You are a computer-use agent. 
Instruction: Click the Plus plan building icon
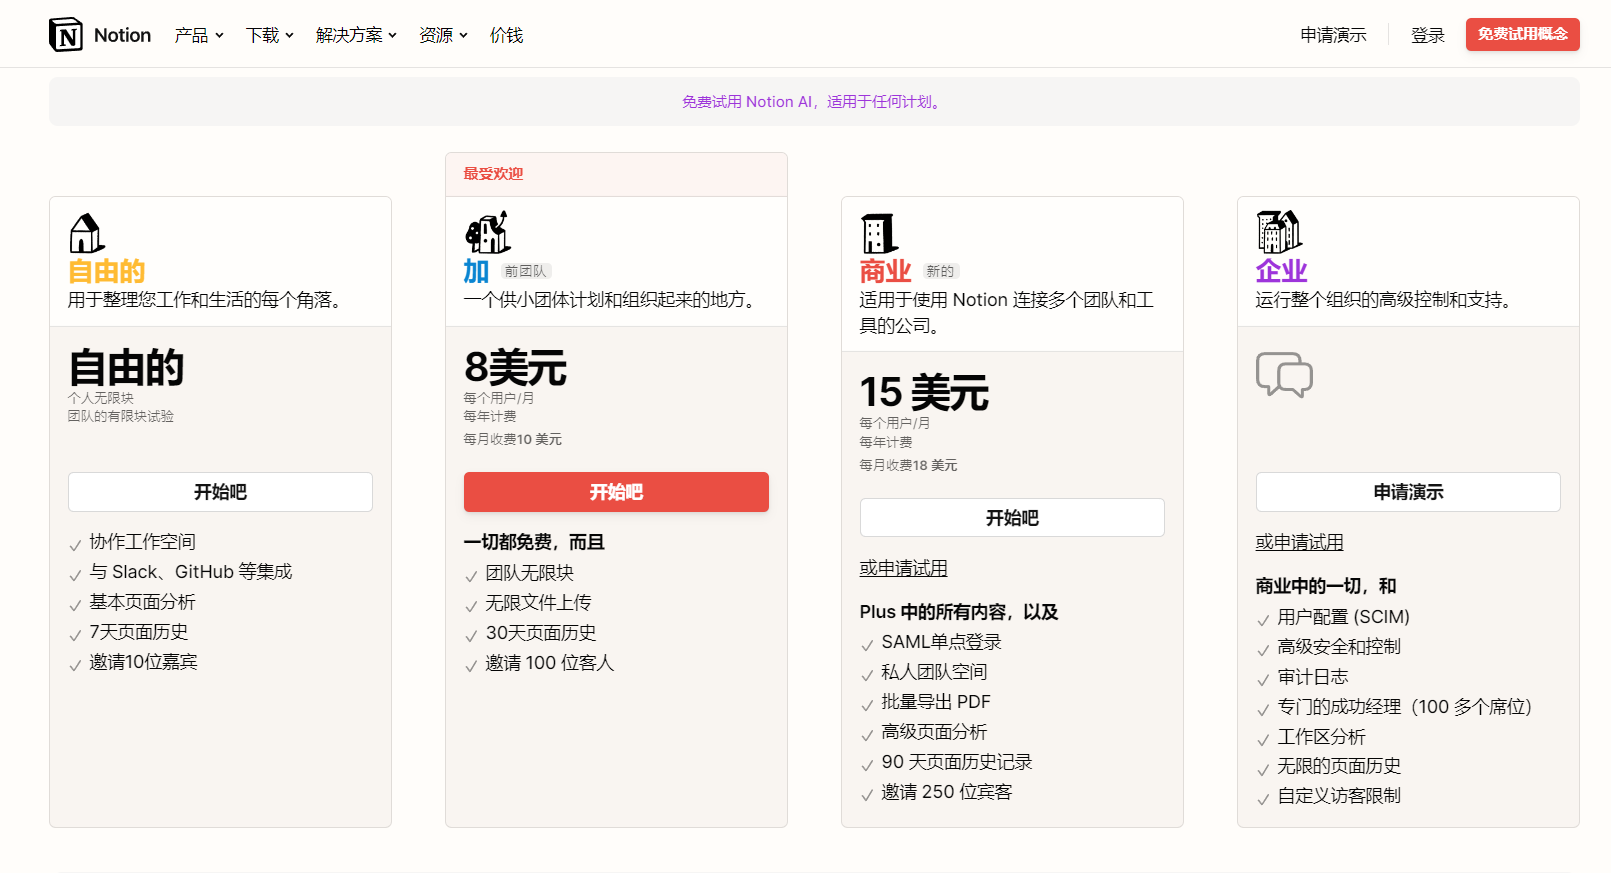[x=488, y=233]
